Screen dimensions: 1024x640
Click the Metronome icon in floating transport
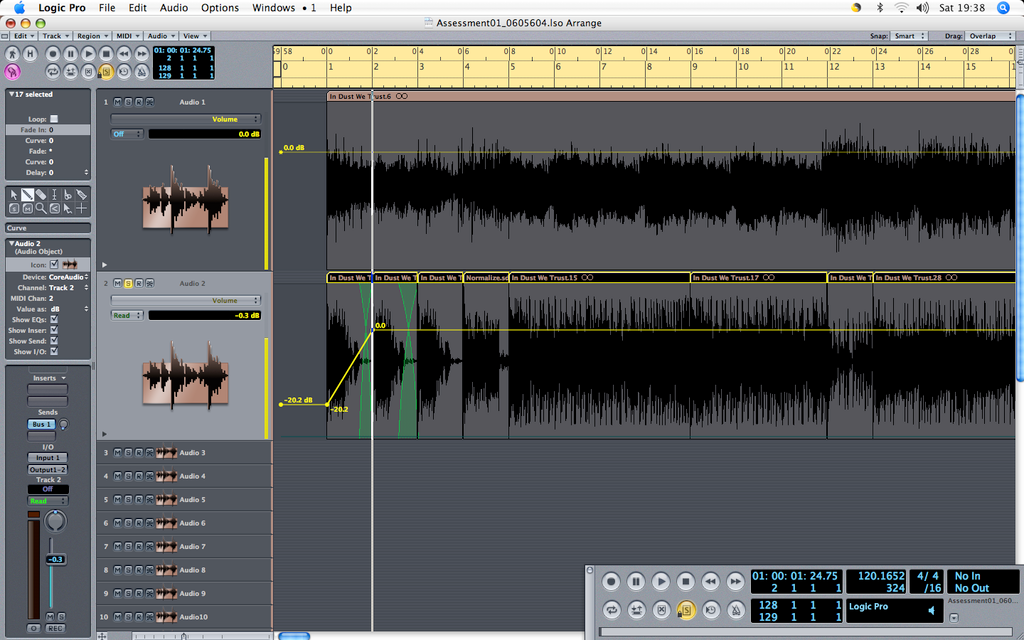click(736, 610)
